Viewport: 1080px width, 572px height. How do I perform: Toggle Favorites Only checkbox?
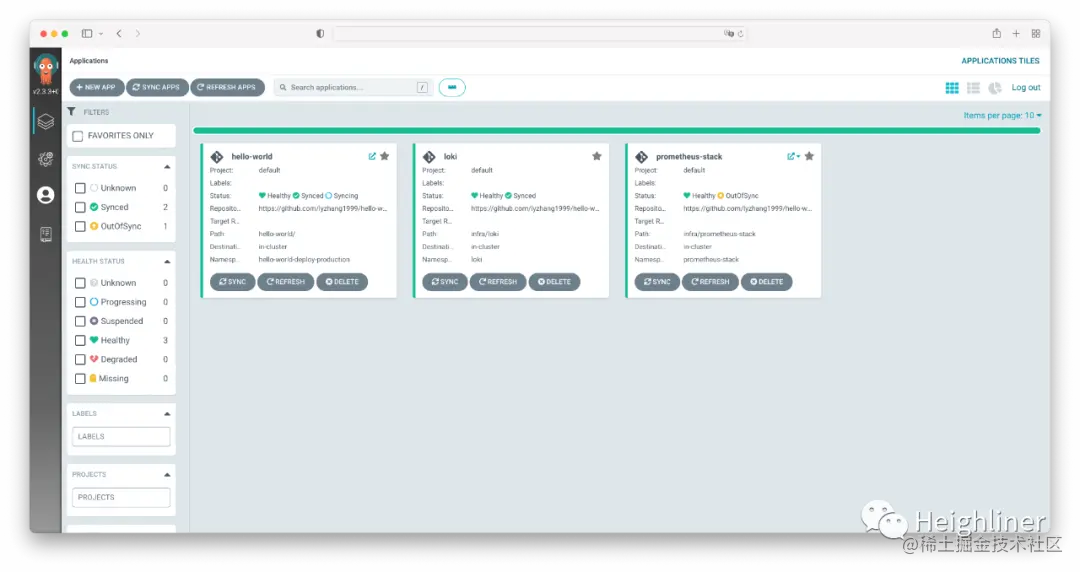78,136
